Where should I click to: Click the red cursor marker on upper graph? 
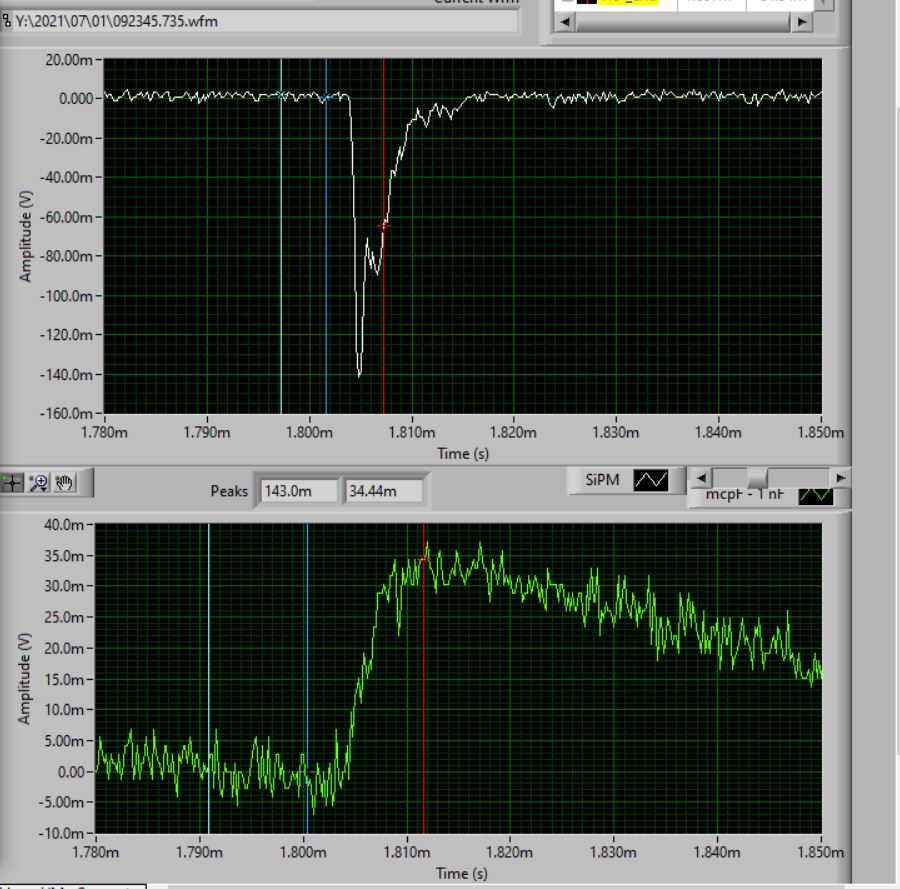tap(383, 226)
